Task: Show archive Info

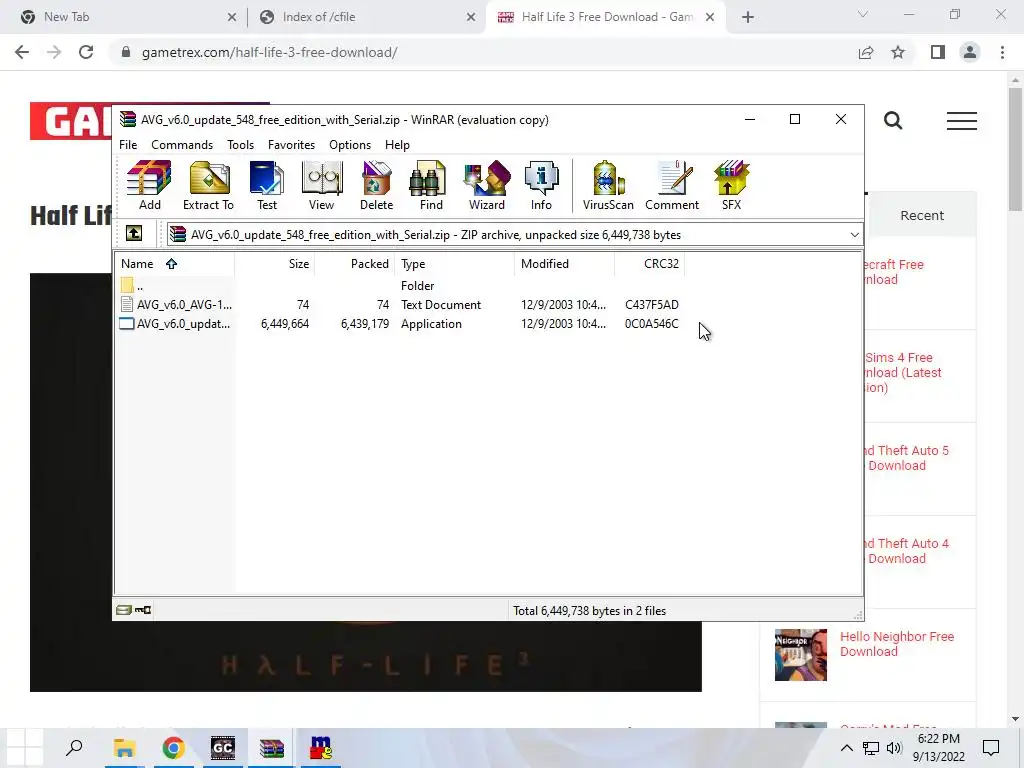Action: 541,185
